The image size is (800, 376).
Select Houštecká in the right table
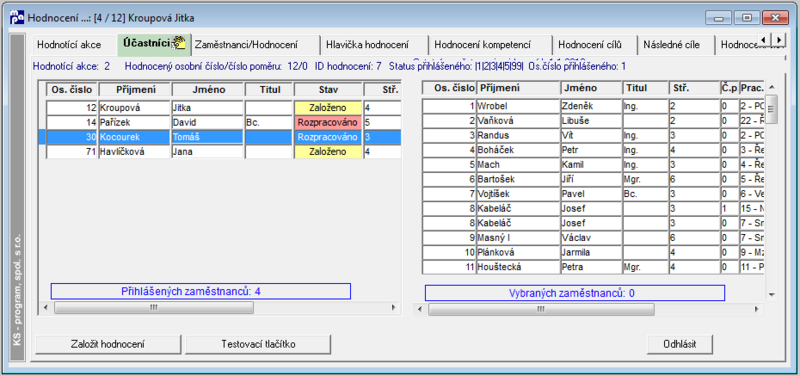[x=593, y=267]
